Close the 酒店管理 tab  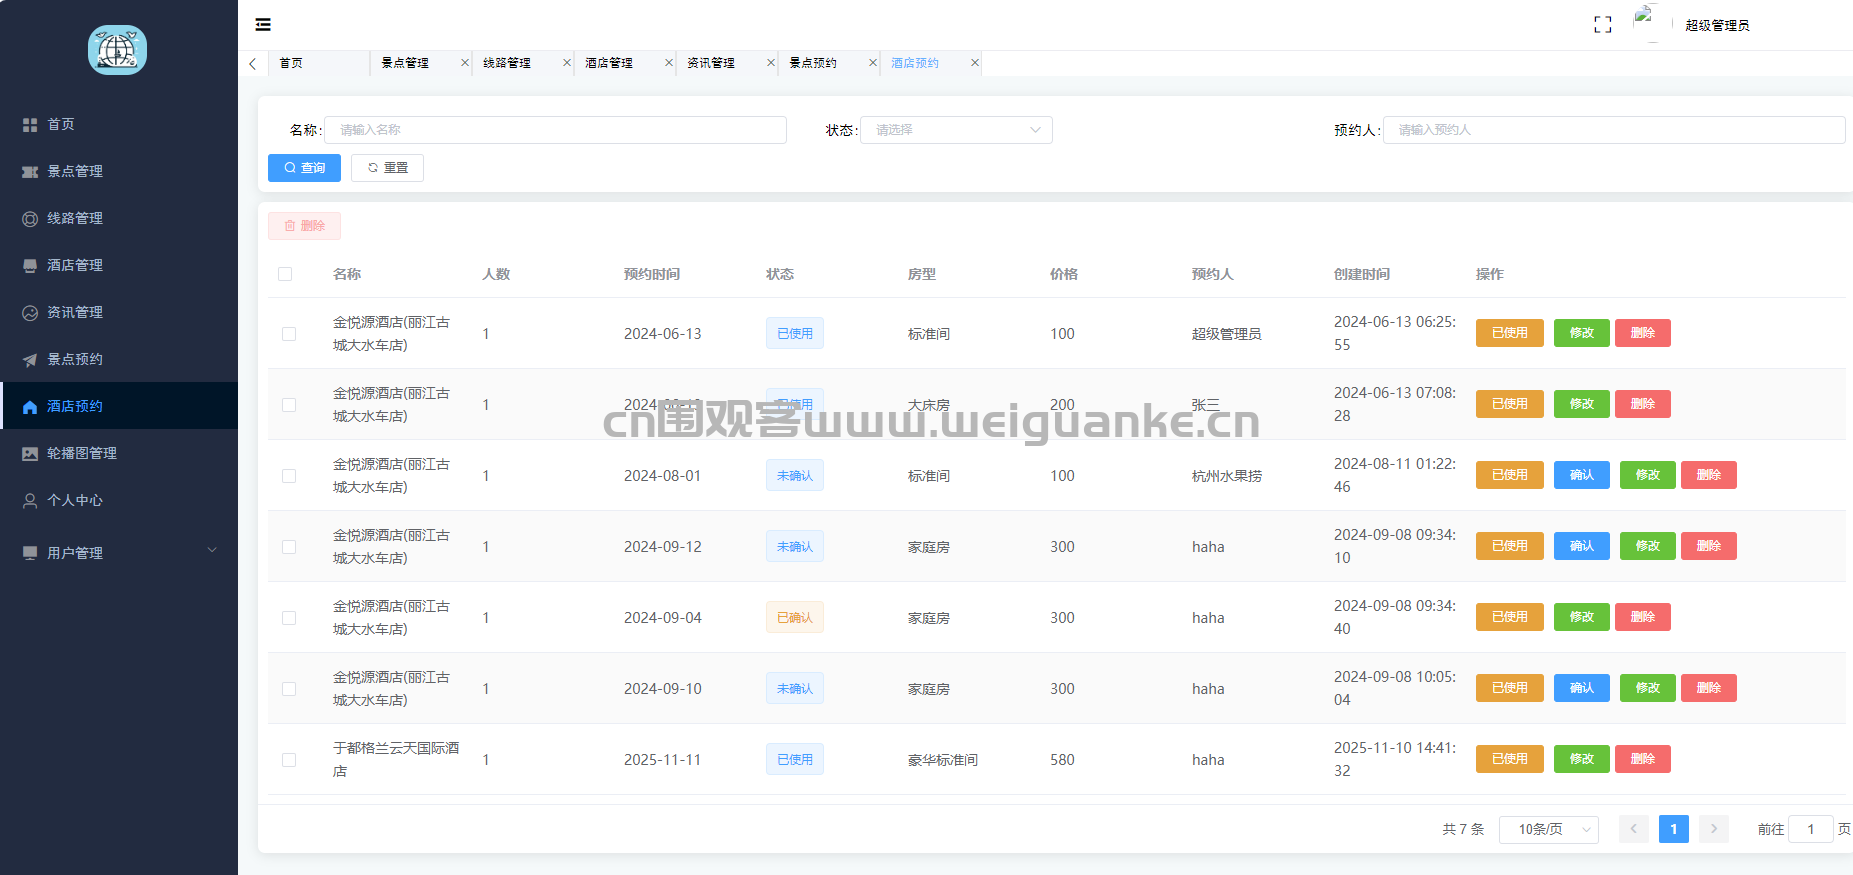[x=669, y=63]
